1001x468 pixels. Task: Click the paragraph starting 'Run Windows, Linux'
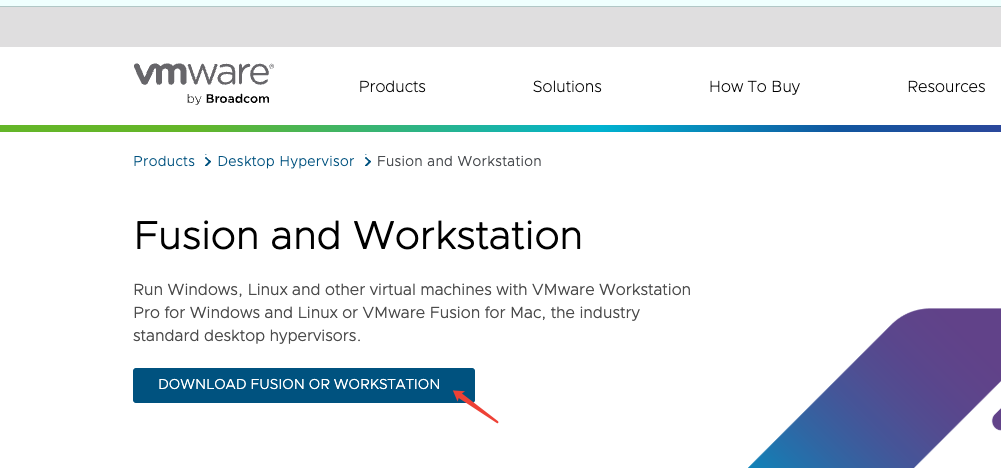[412, 312]
